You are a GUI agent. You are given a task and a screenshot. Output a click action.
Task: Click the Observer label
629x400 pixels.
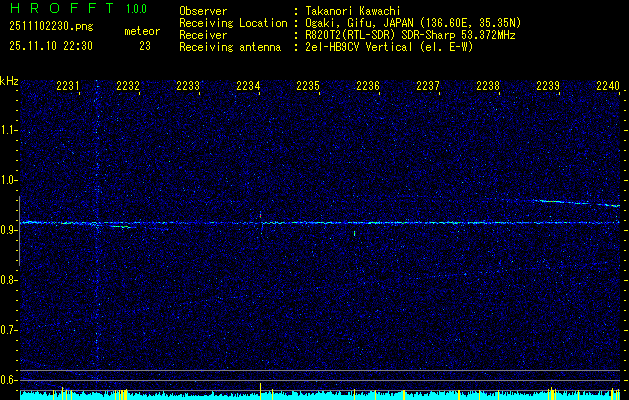click(x=203, y=11)
